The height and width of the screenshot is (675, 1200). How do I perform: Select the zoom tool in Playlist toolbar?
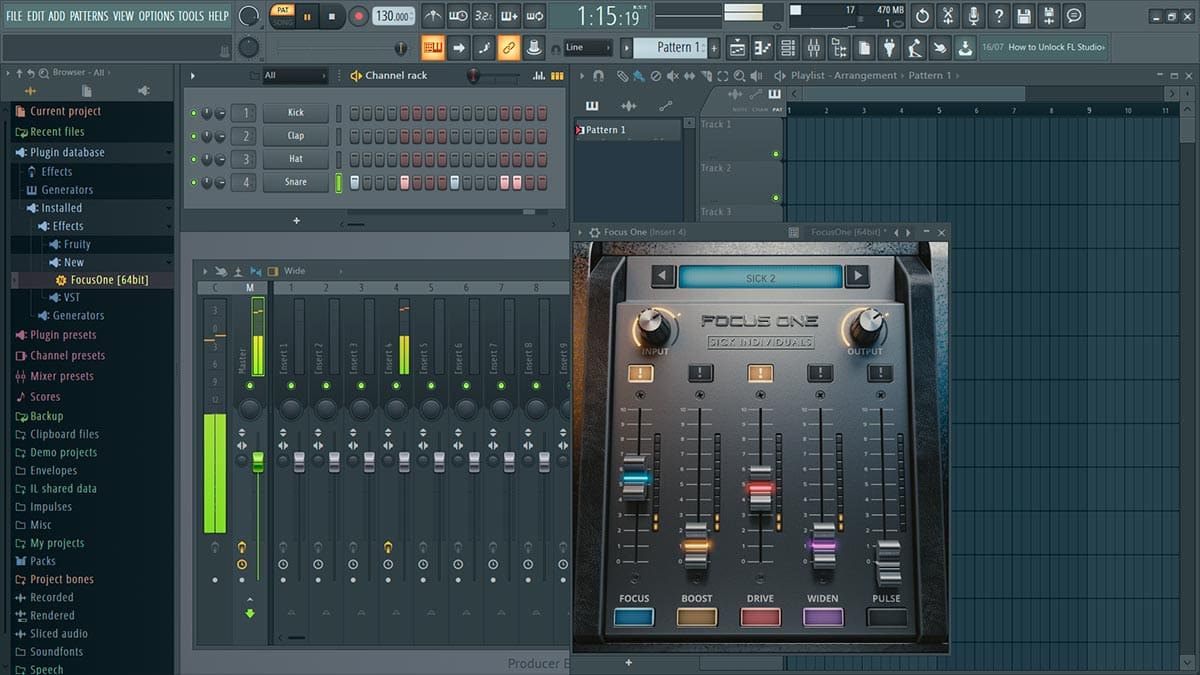coord(738,76)
